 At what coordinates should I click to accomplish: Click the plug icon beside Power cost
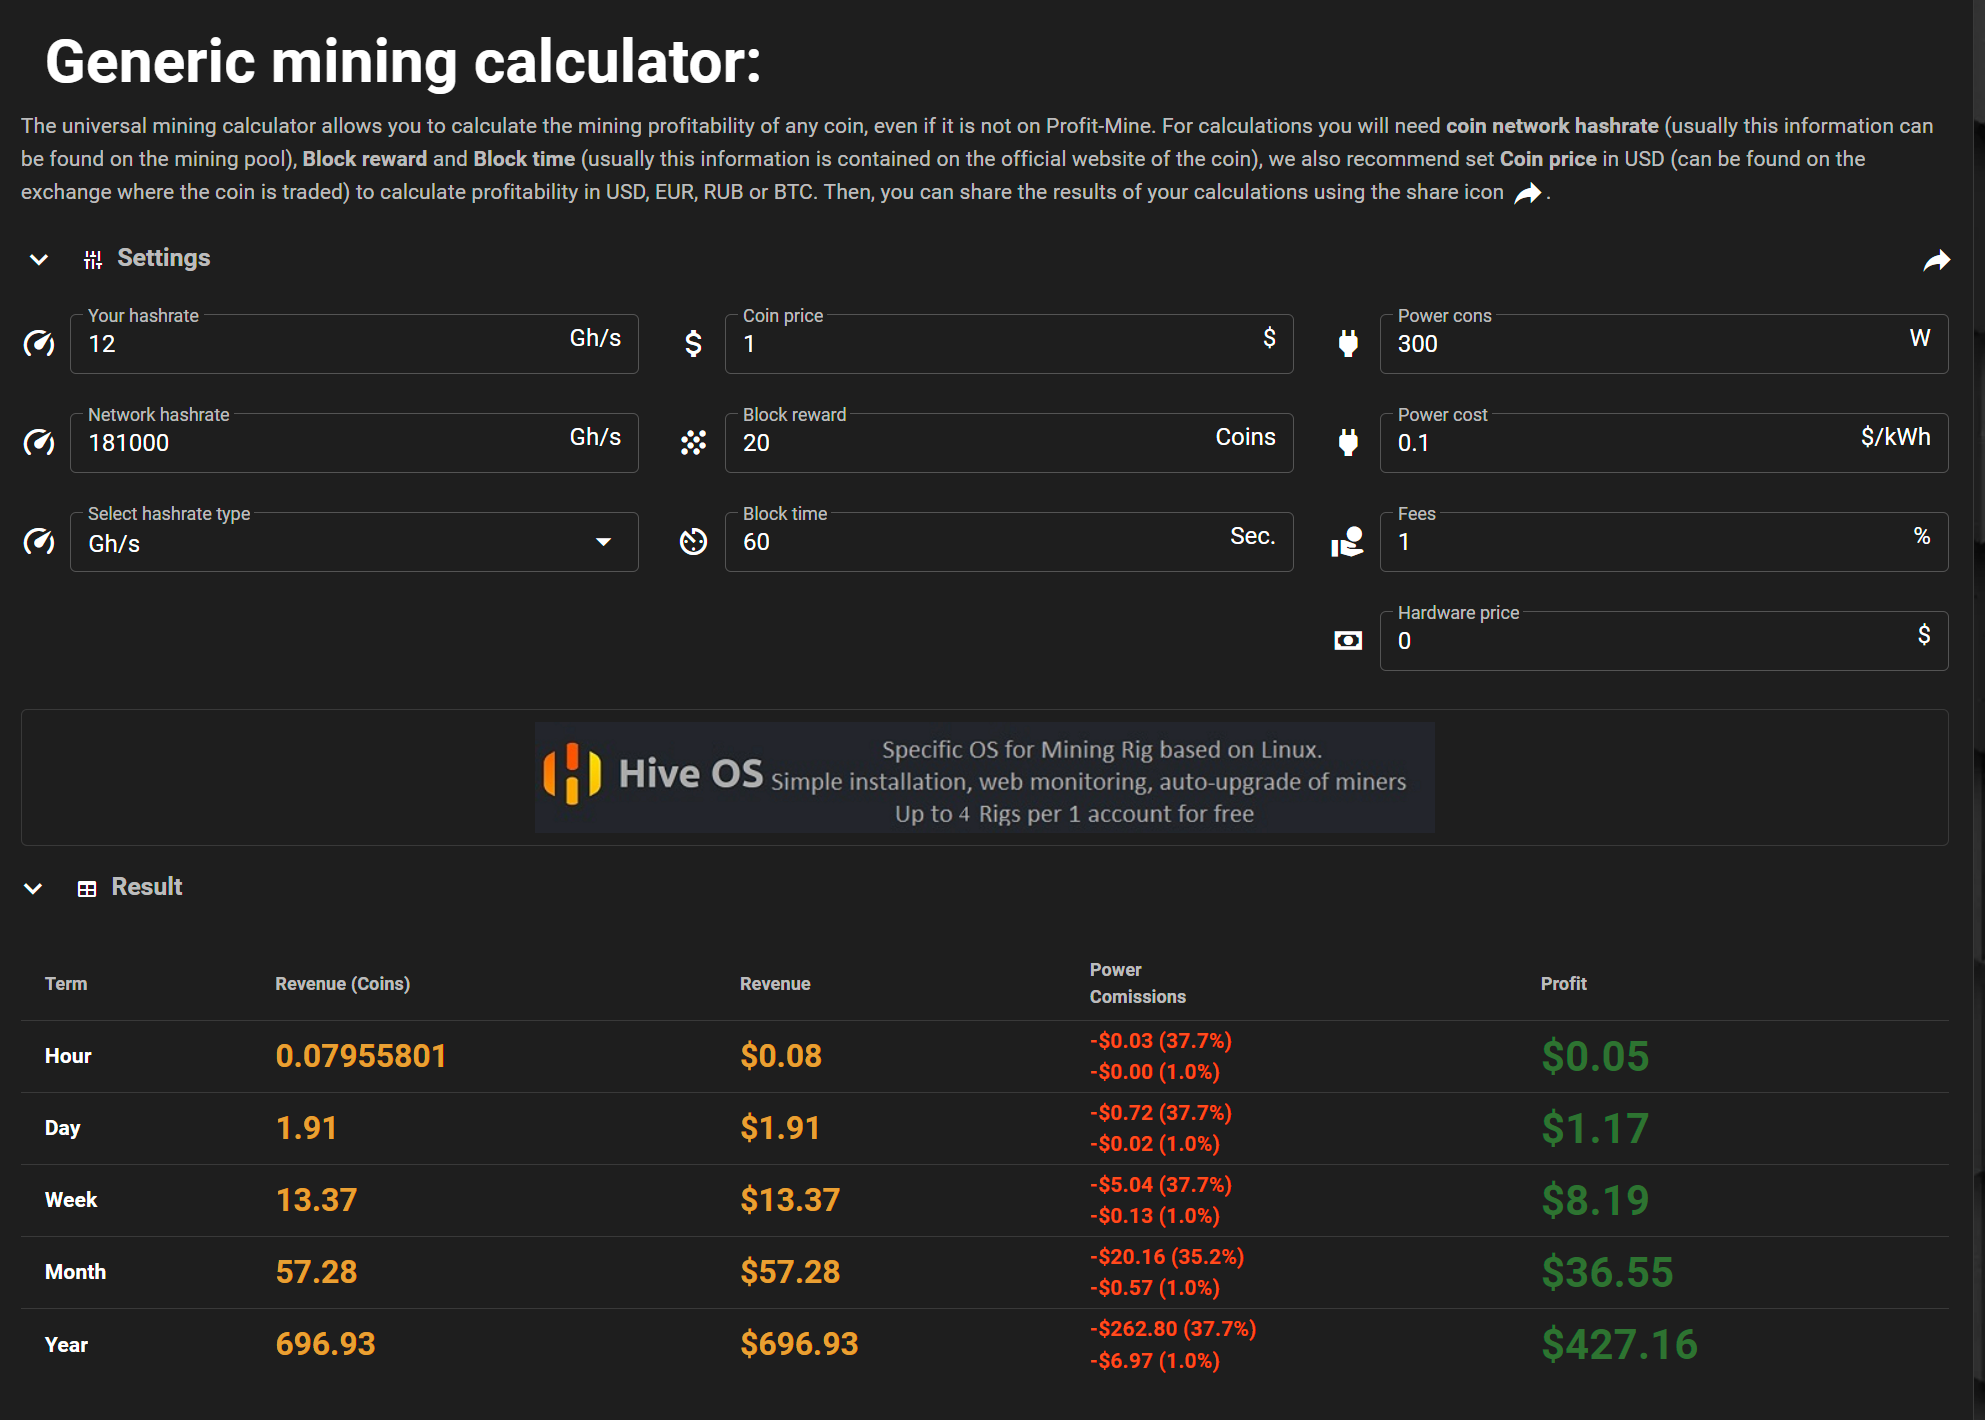tap(1348, 442)
